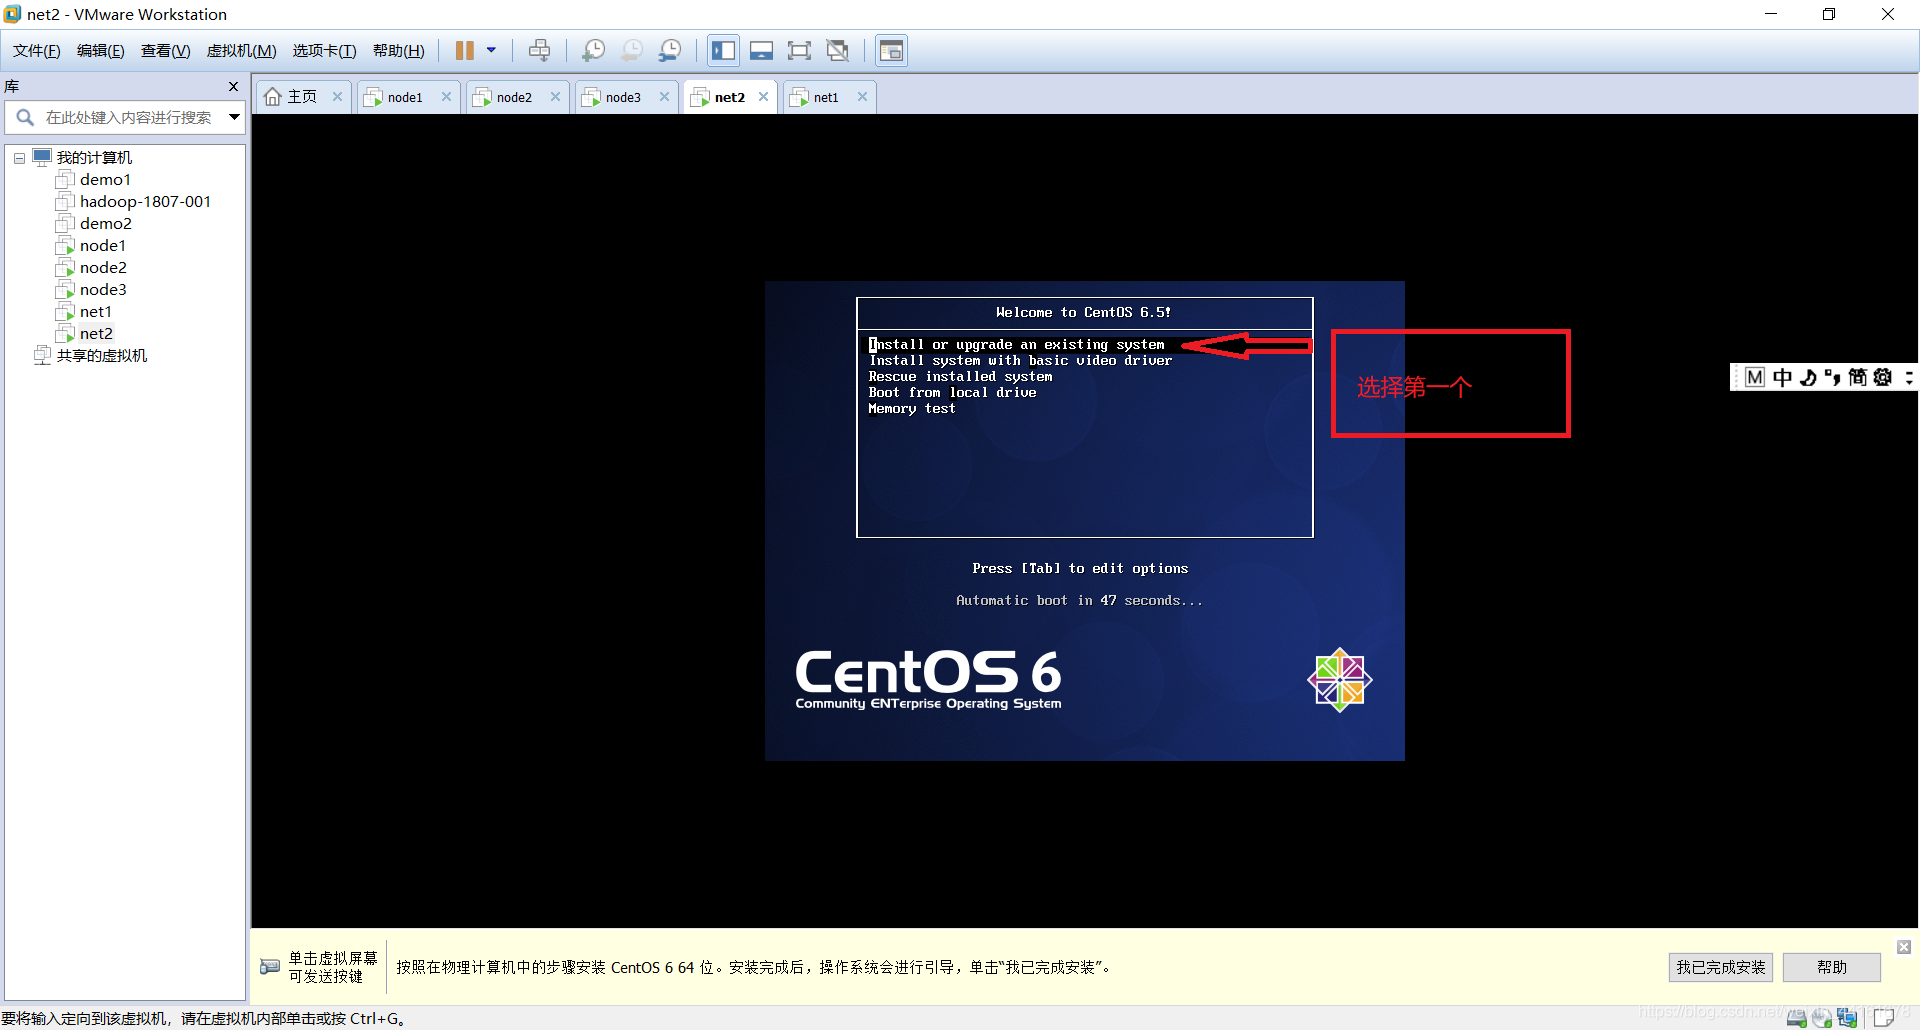Pause the virtual machine with the pause icon
Screen dimensions: 1920x1030
coord(465,50)
